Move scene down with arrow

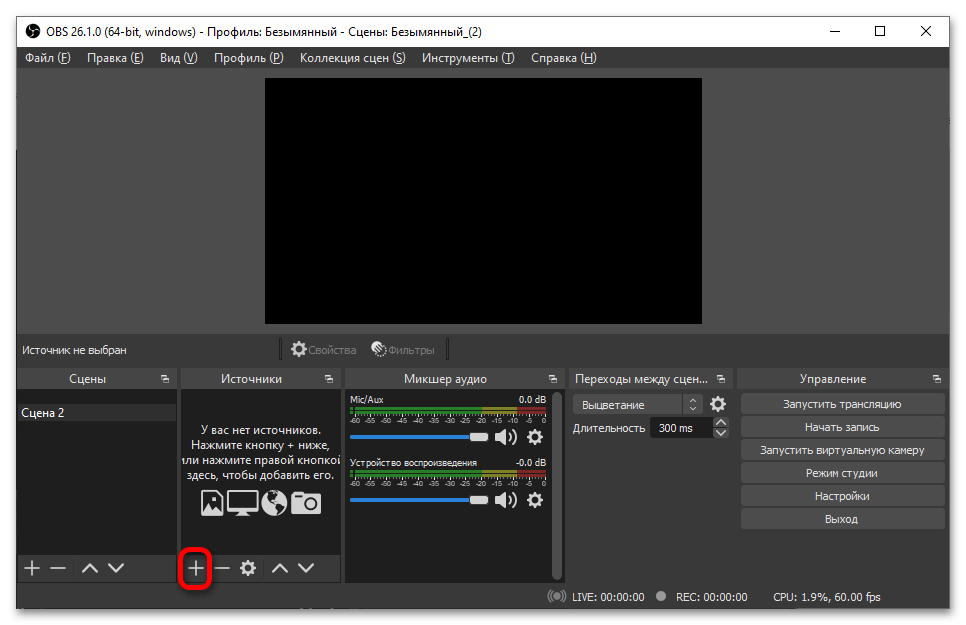(x=116, y=568)
